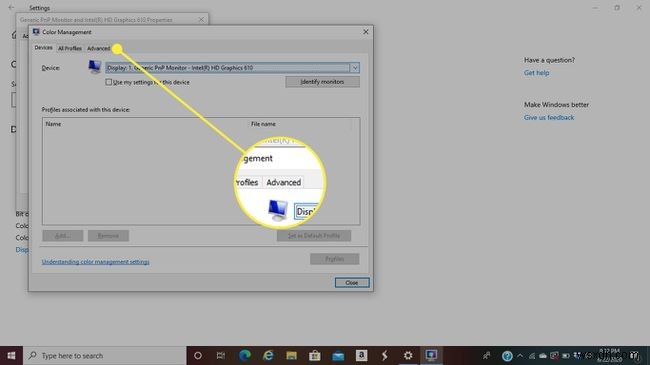Viewport: 650px width, 365px height.
Task: Close the Generic PnP Monitor Properties window
Action: pyautogui.click(x=201, y=19)
